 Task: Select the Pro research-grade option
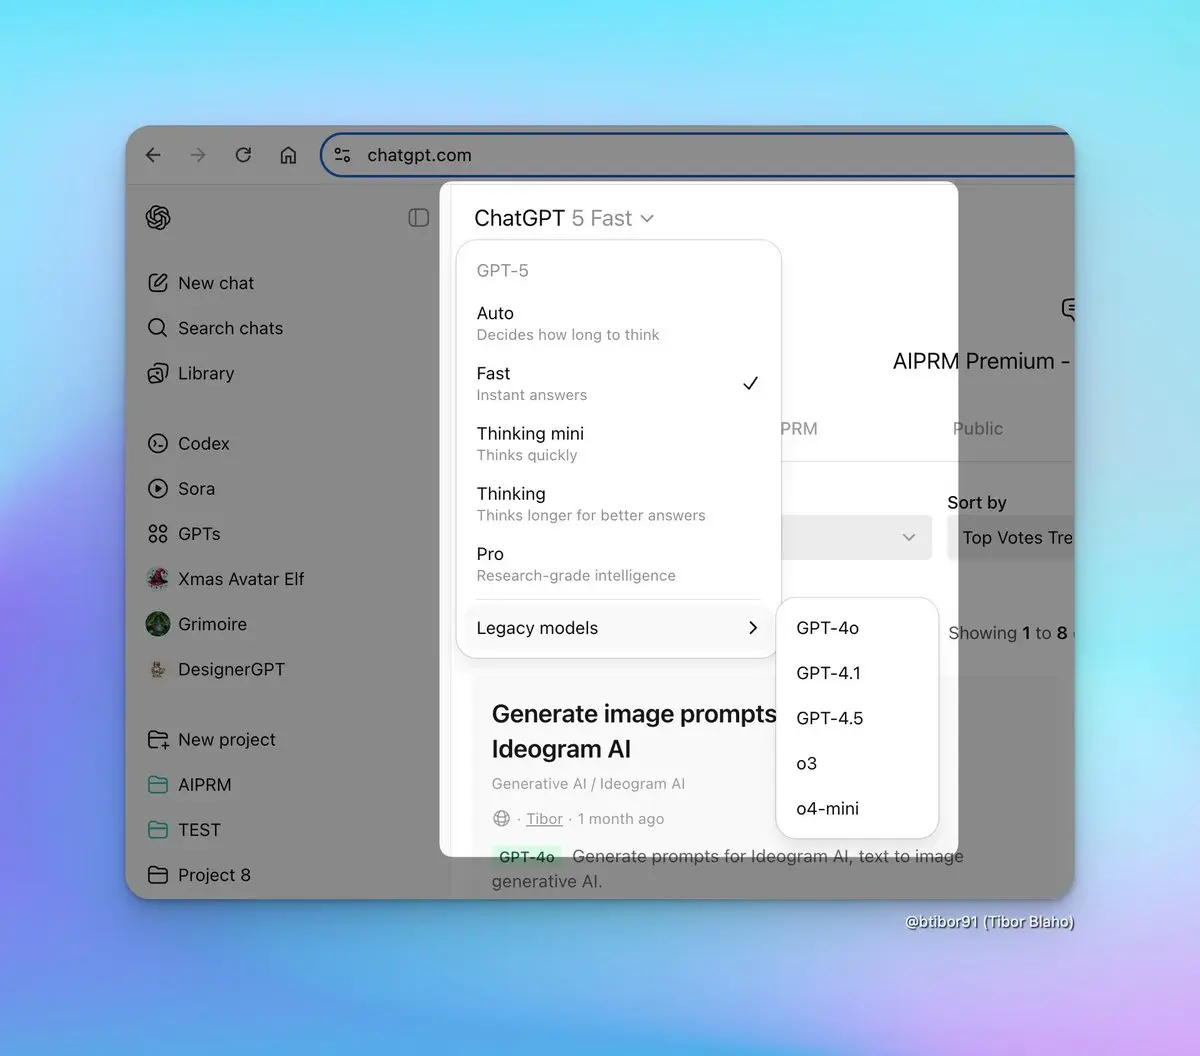(x=618, y=564)
